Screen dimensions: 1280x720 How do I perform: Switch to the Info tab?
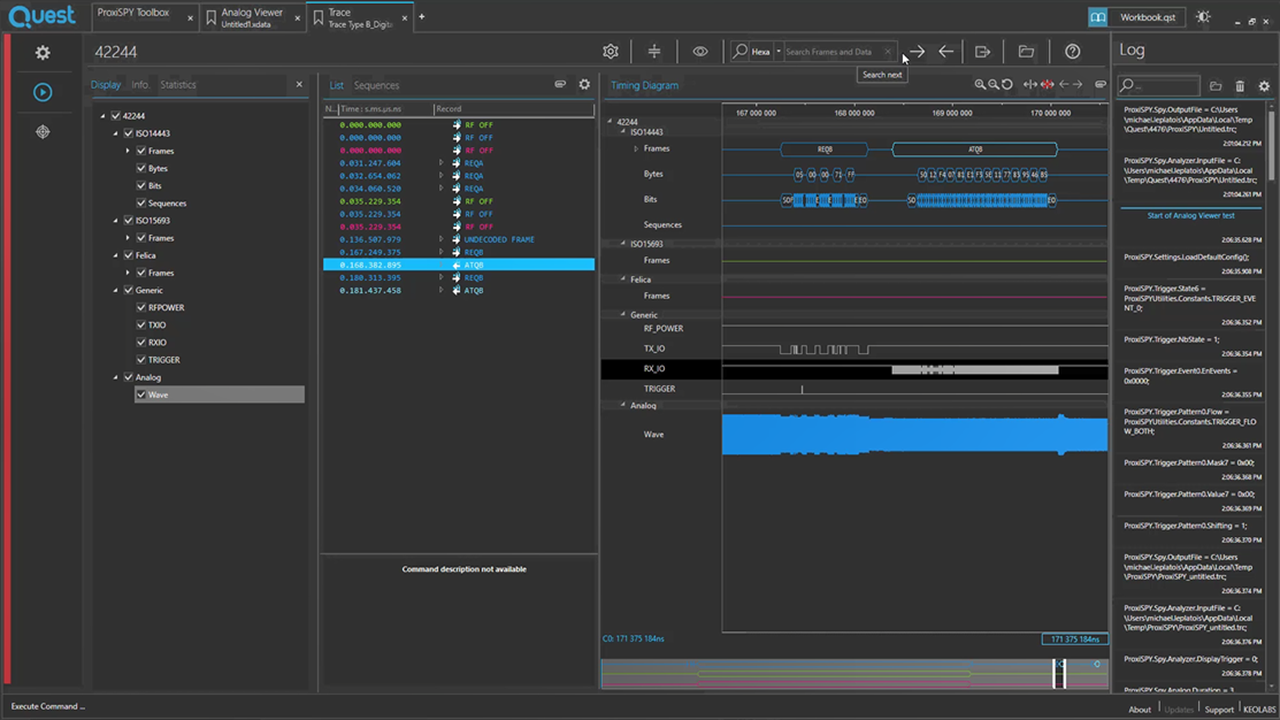point(140,85)
